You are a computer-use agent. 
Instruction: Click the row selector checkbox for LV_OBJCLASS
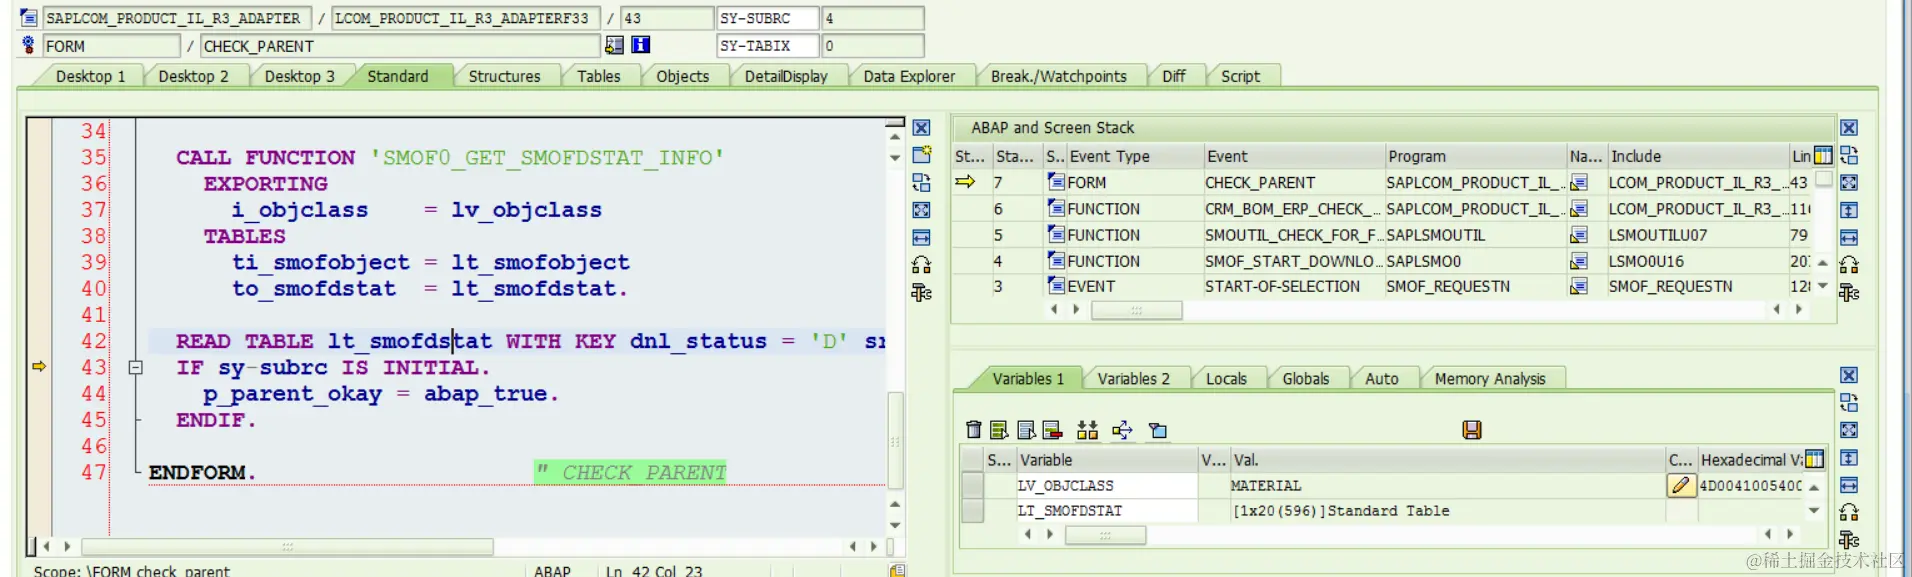(x=971, y=485)
